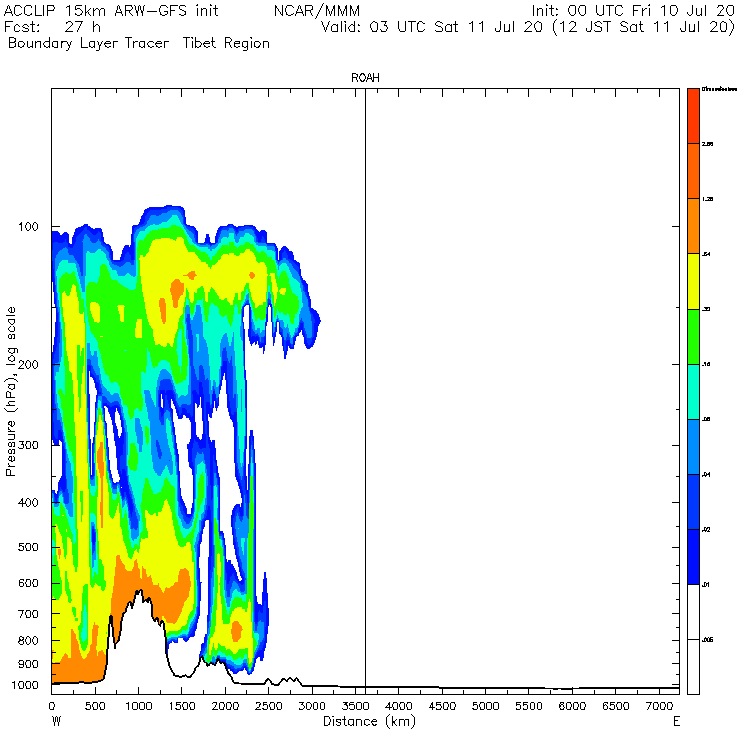Viewport: 740px width, 740px height.
Task: Click the '500' pressure tick label
Action: [28, 547]
